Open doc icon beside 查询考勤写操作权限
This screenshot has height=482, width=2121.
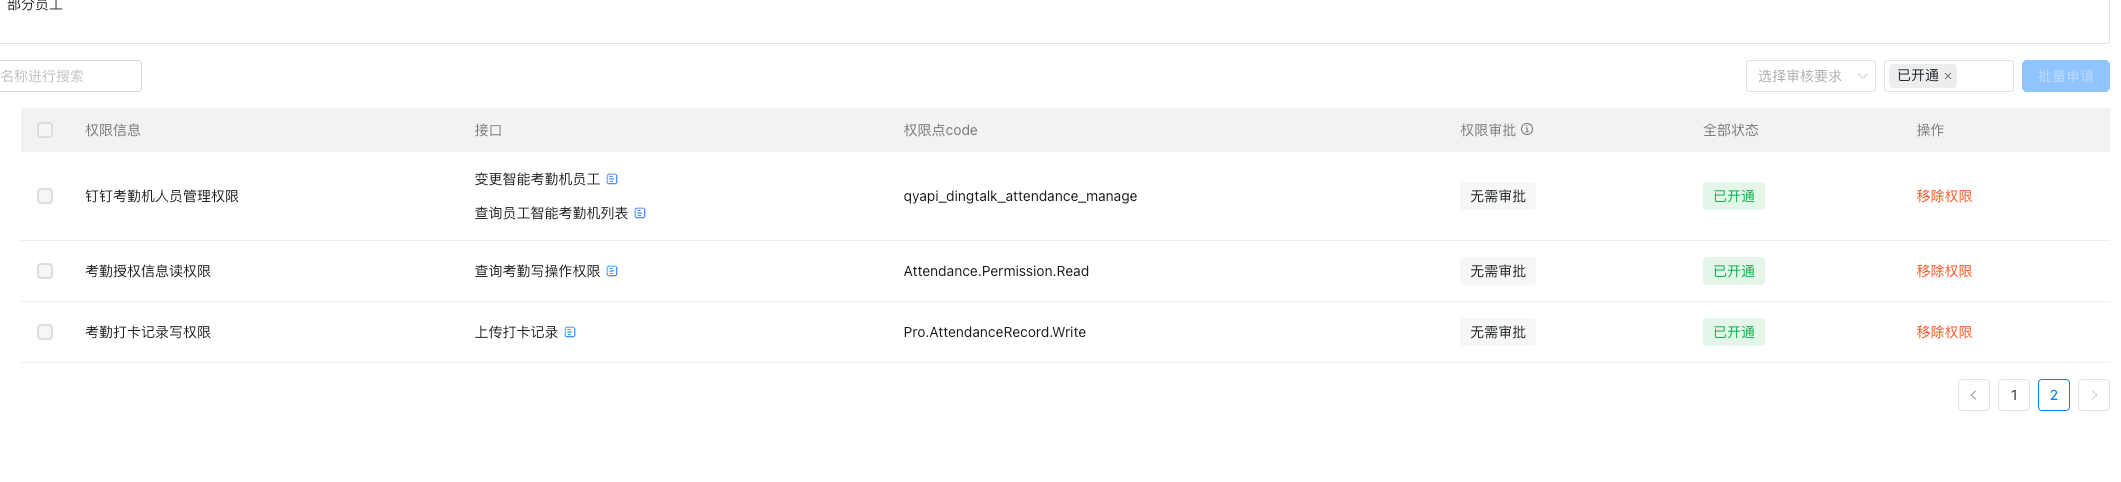tap(612, 271)
